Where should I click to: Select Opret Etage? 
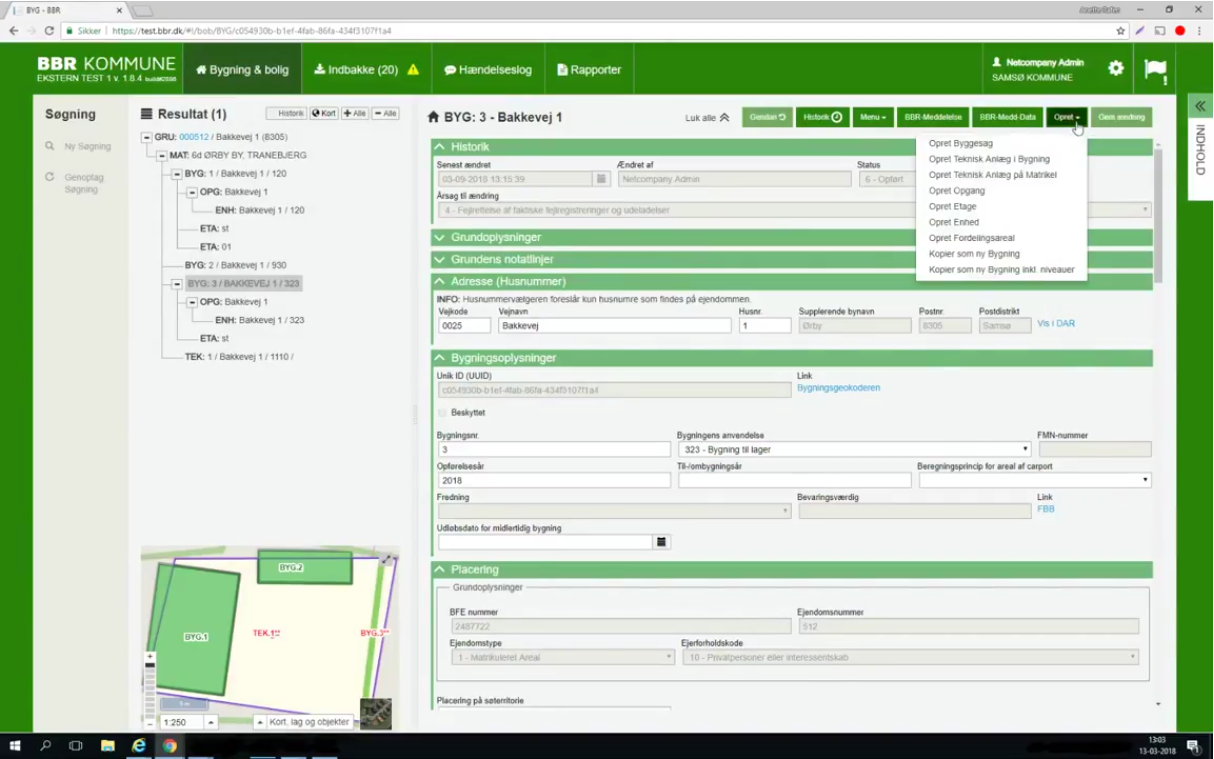click(952, 206)
